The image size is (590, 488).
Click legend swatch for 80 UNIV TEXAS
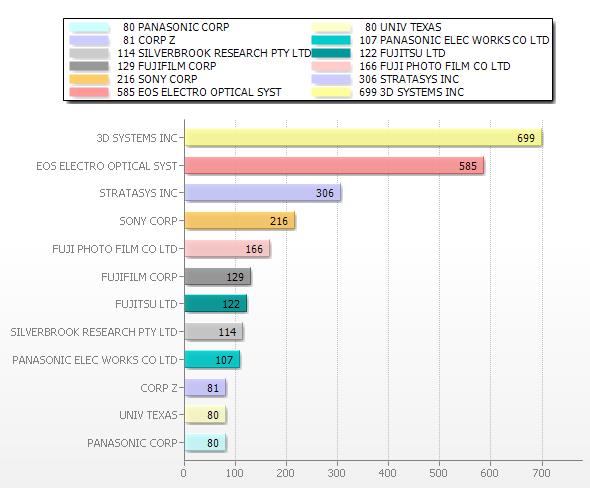[x=331, y=27]
